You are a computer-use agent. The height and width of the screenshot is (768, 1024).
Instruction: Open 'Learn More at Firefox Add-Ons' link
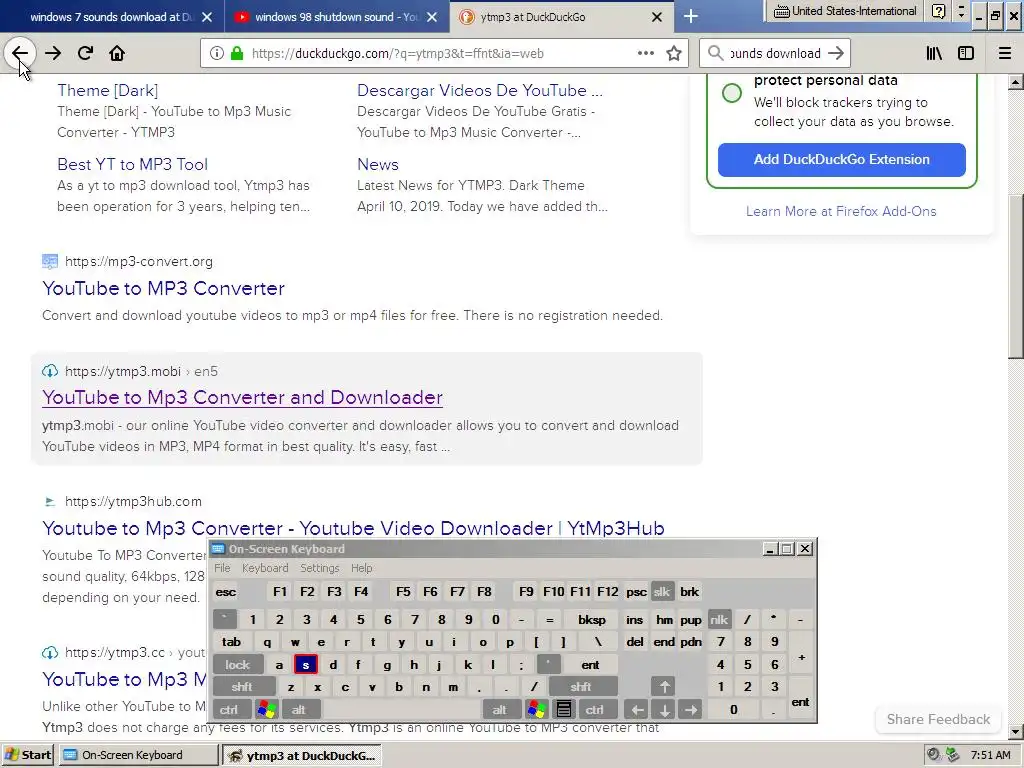tap(841, 211)
